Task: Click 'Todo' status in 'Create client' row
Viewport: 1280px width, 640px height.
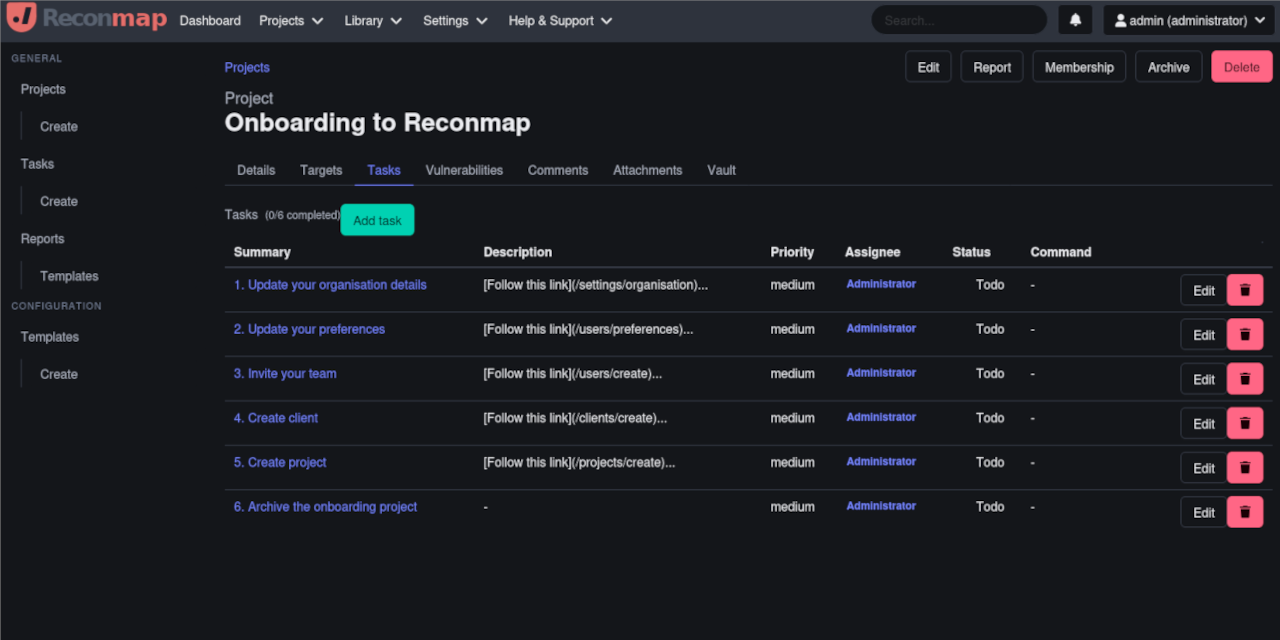Action: tap(990, 418)
